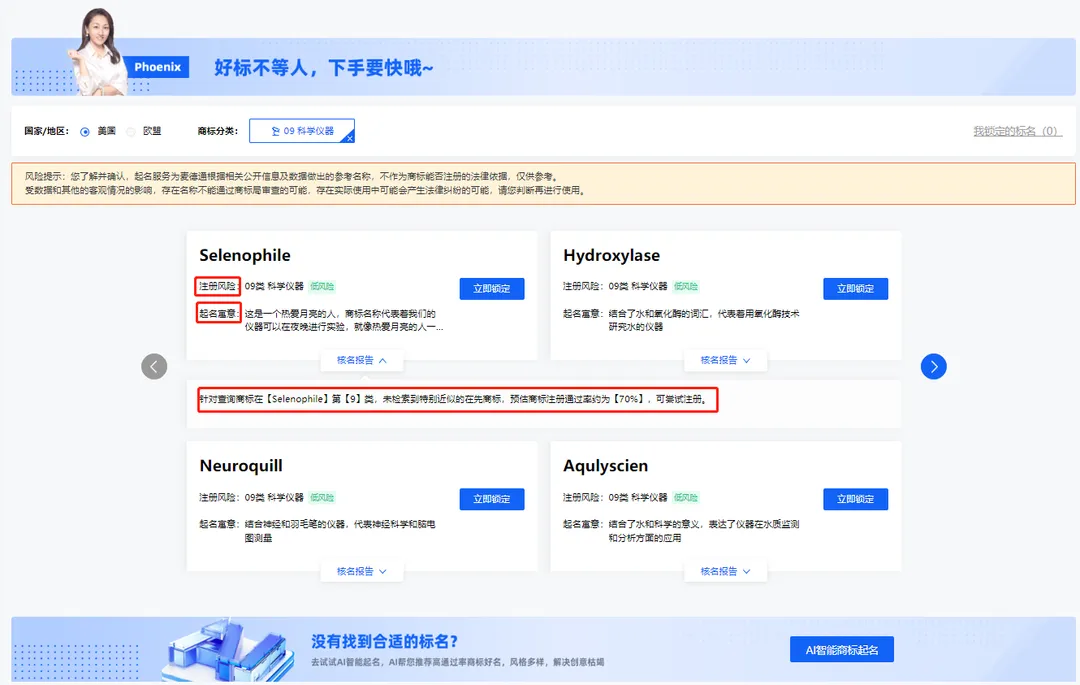Viewport: 1080px width, 685px height.
Task: Click the AI智能商标起名 button
Action: coord(842,650)
